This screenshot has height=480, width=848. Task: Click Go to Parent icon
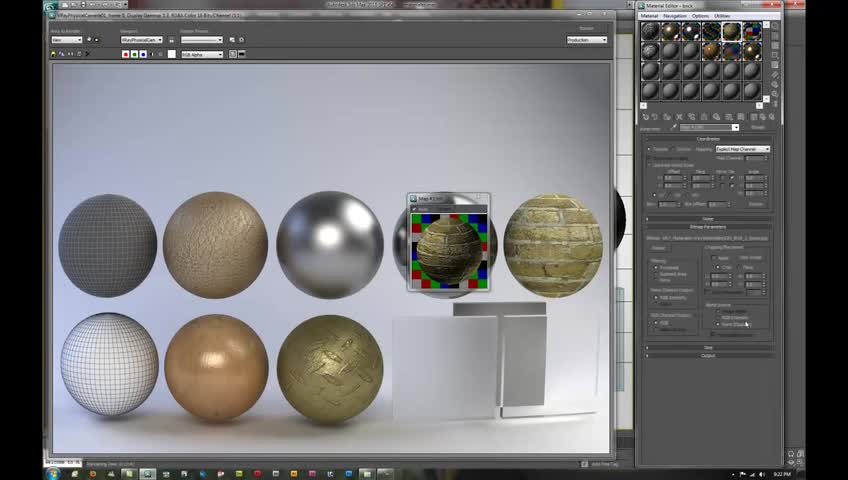[763, 117]
